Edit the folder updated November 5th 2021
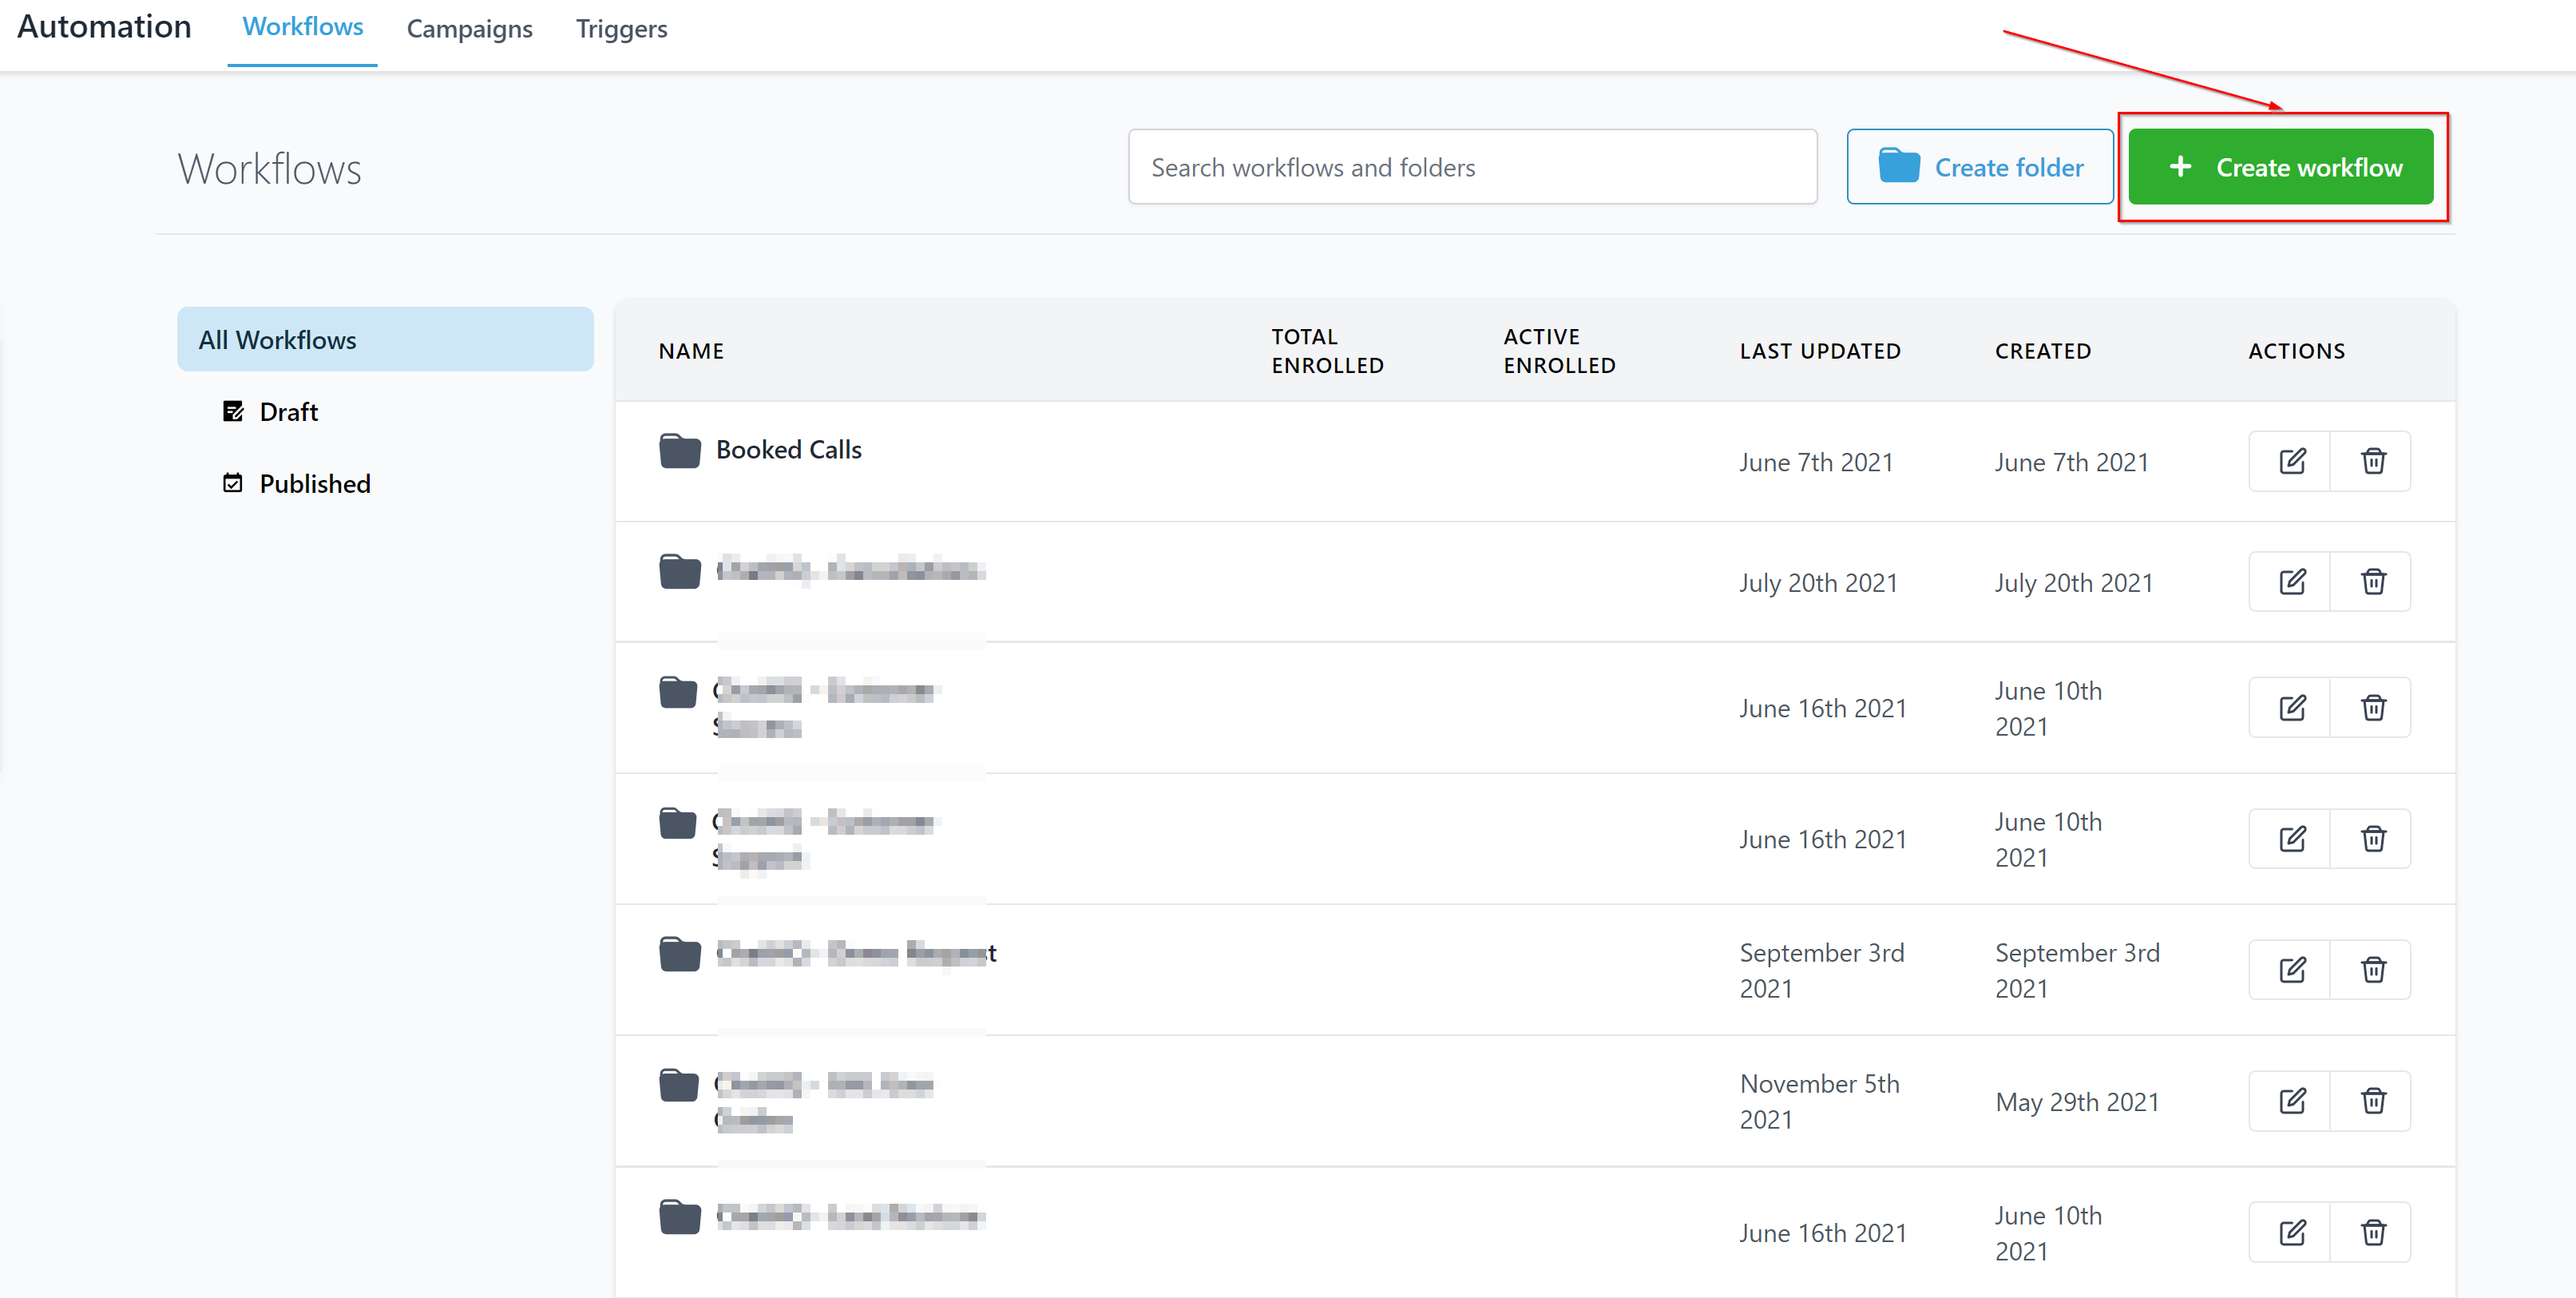 [2290, 1101]
